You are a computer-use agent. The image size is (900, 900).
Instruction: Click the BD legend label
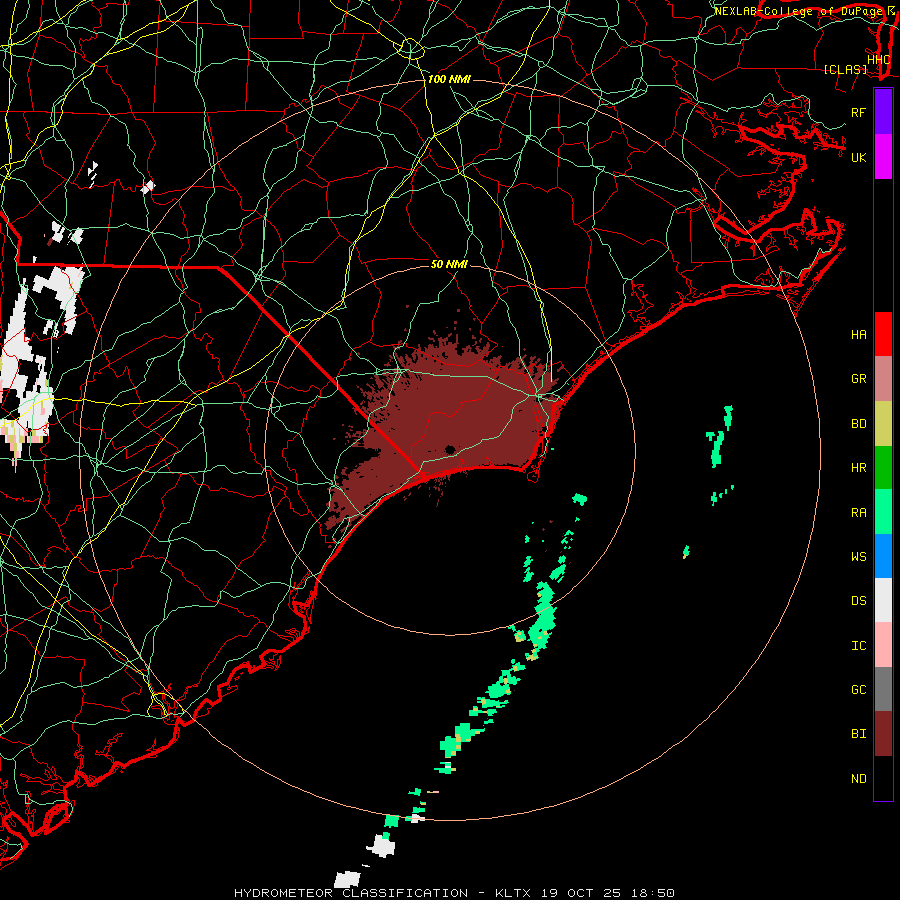[858, 424]
